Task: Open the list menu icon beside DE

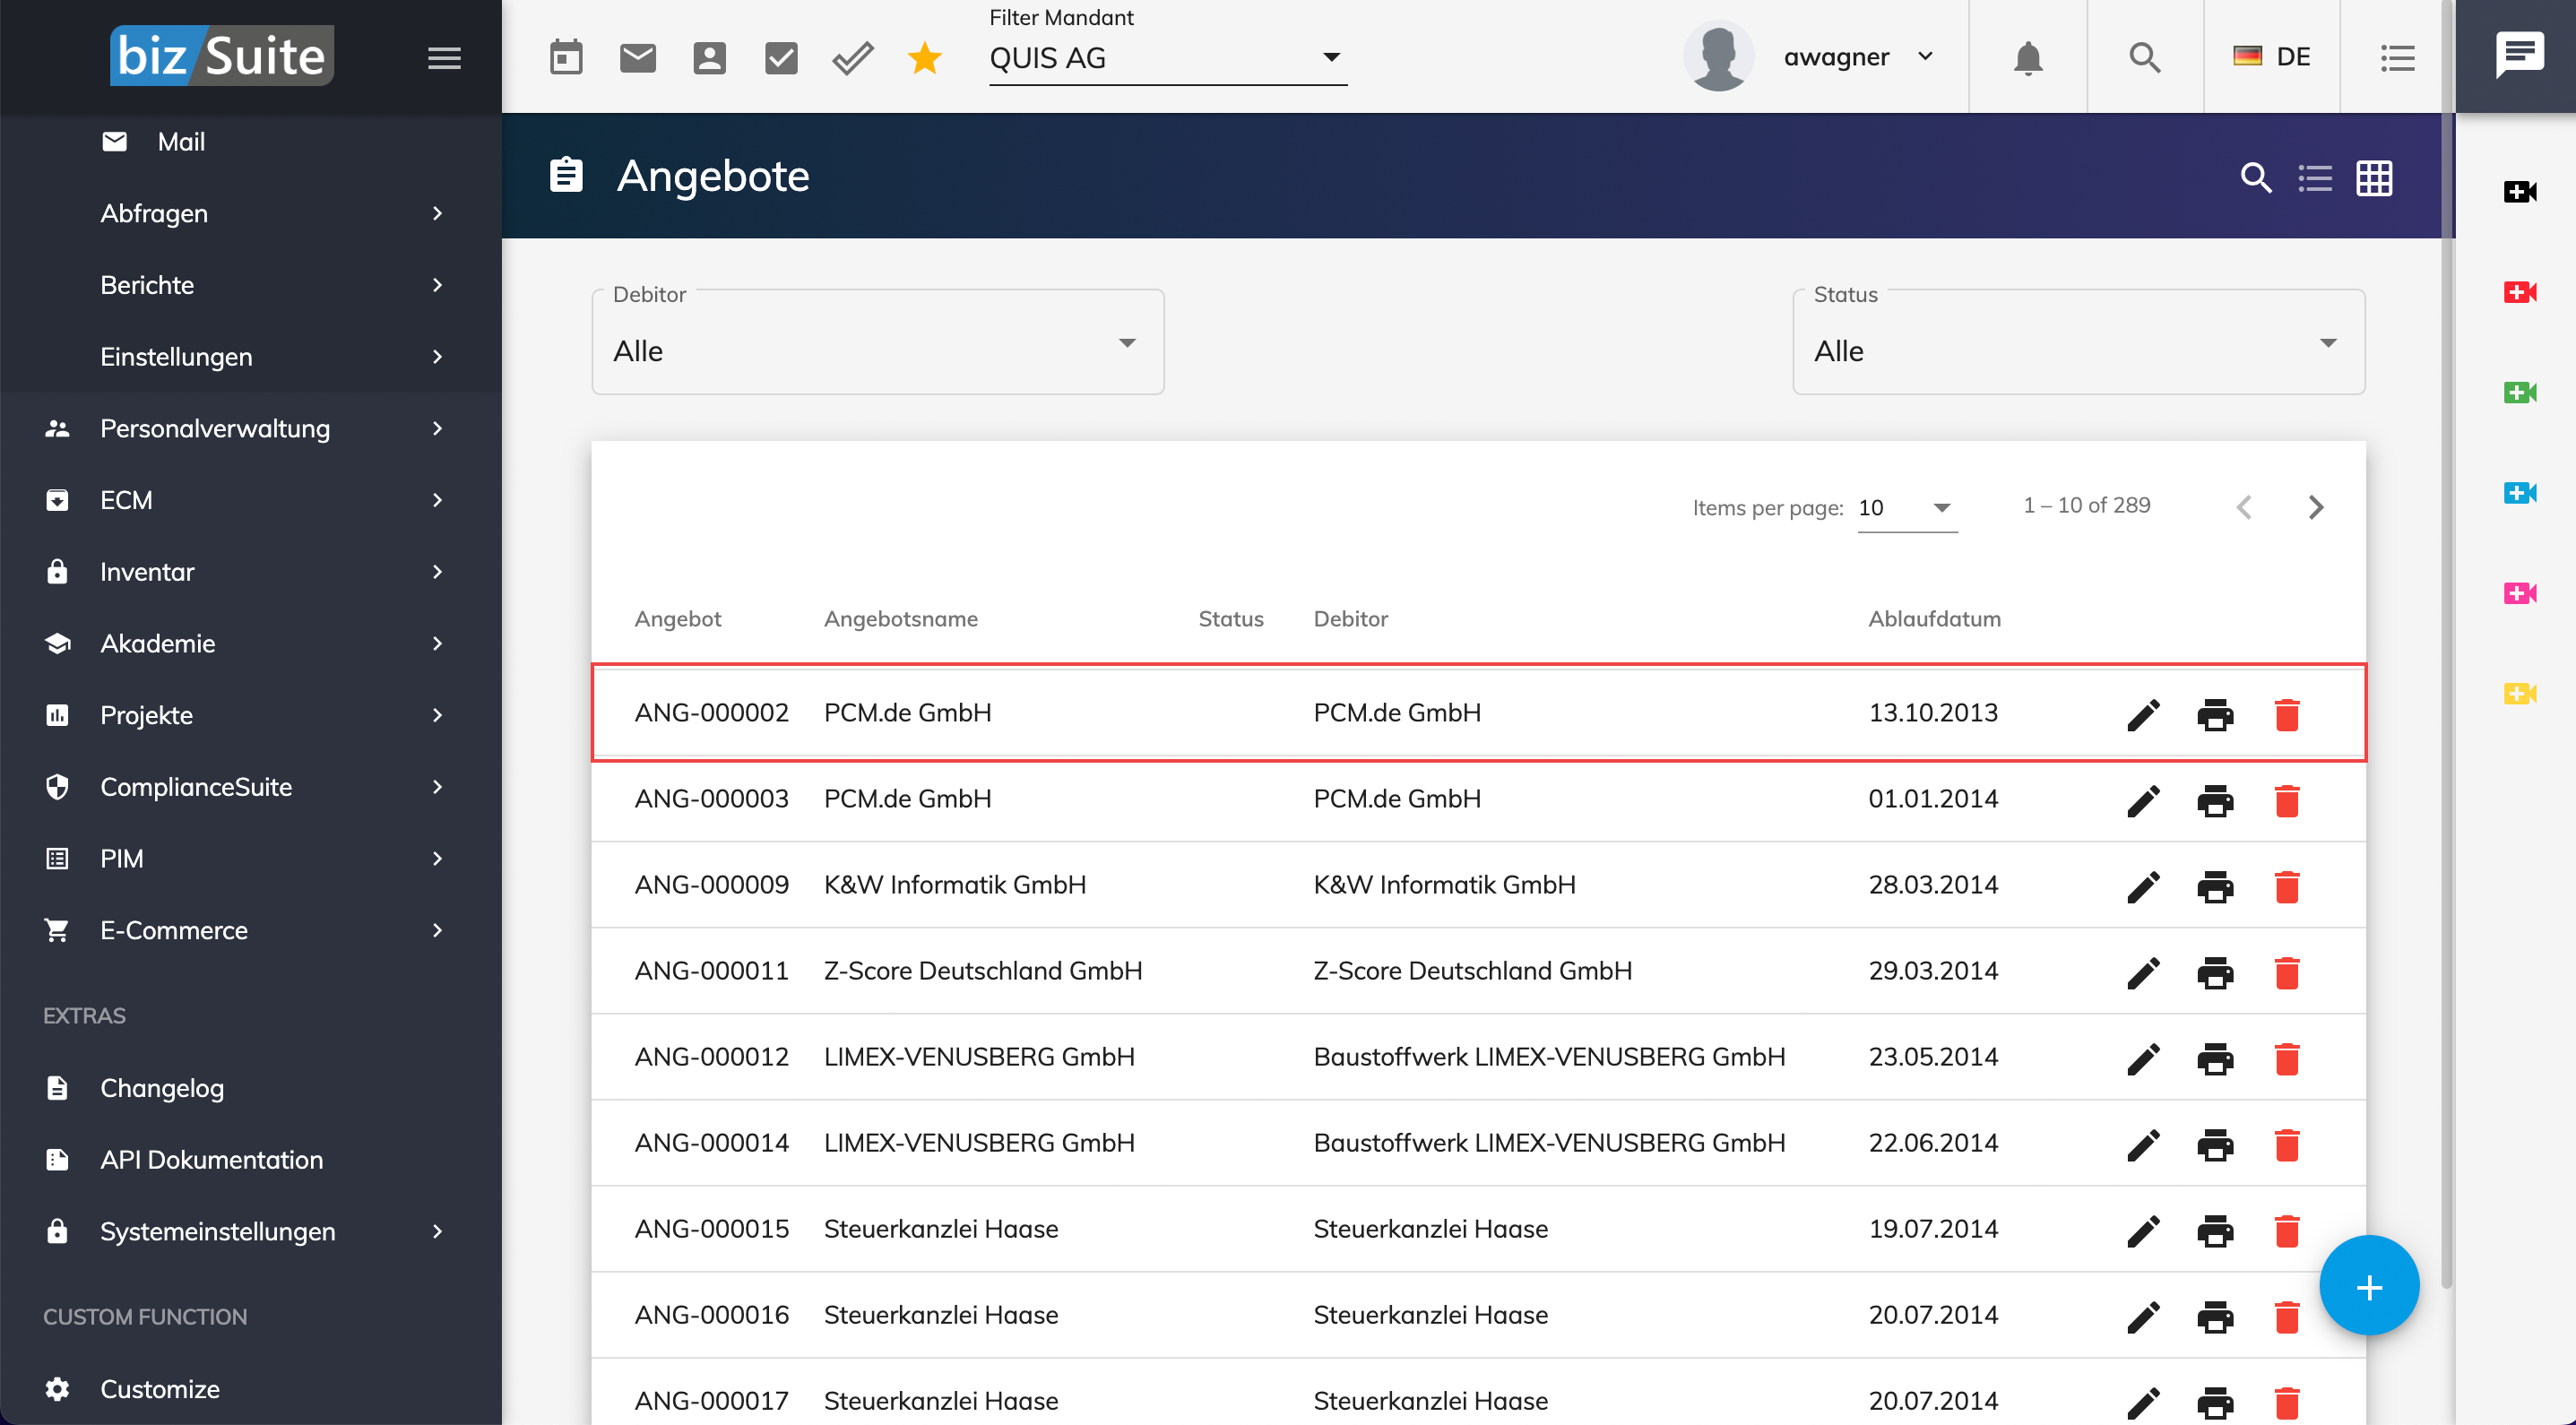Action: click(2398, 57)
